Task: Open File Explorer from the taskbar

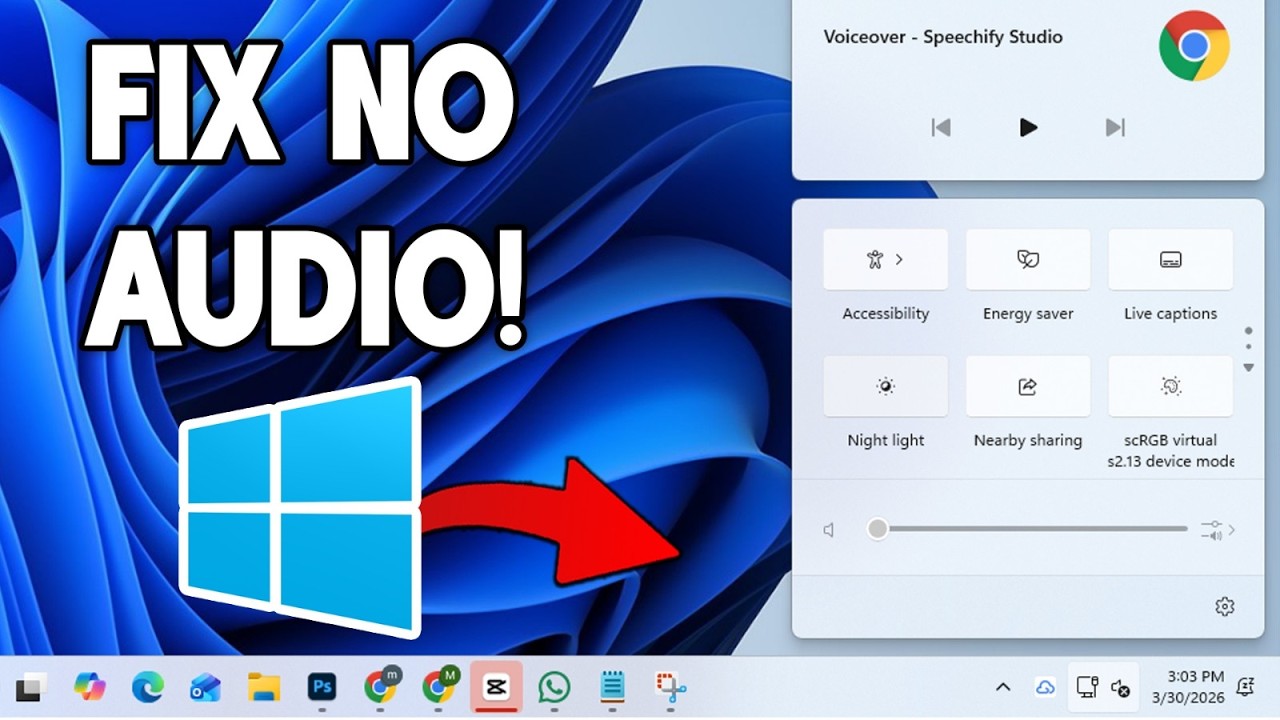Action: (264, 687)
